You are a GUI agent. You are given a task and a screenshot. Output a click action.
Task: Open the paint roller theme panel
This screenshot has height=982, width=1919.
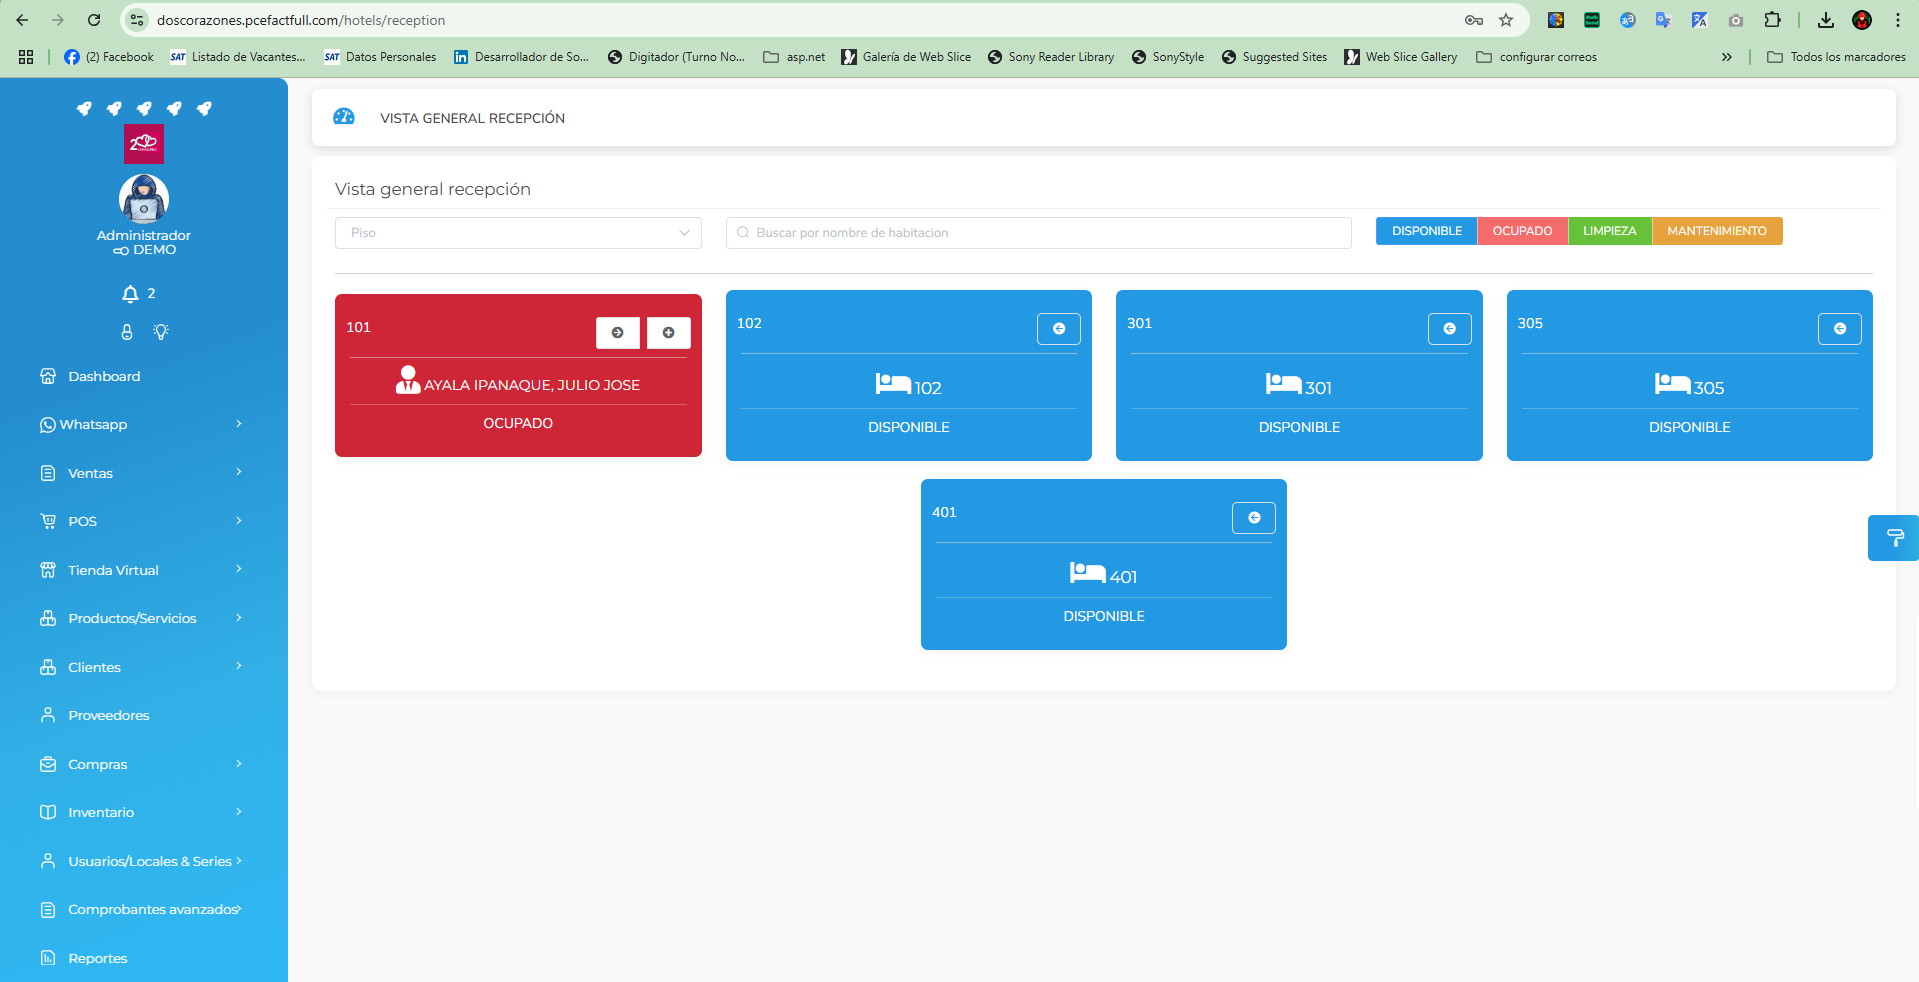pyautogui.click(x=1894, y=538)
